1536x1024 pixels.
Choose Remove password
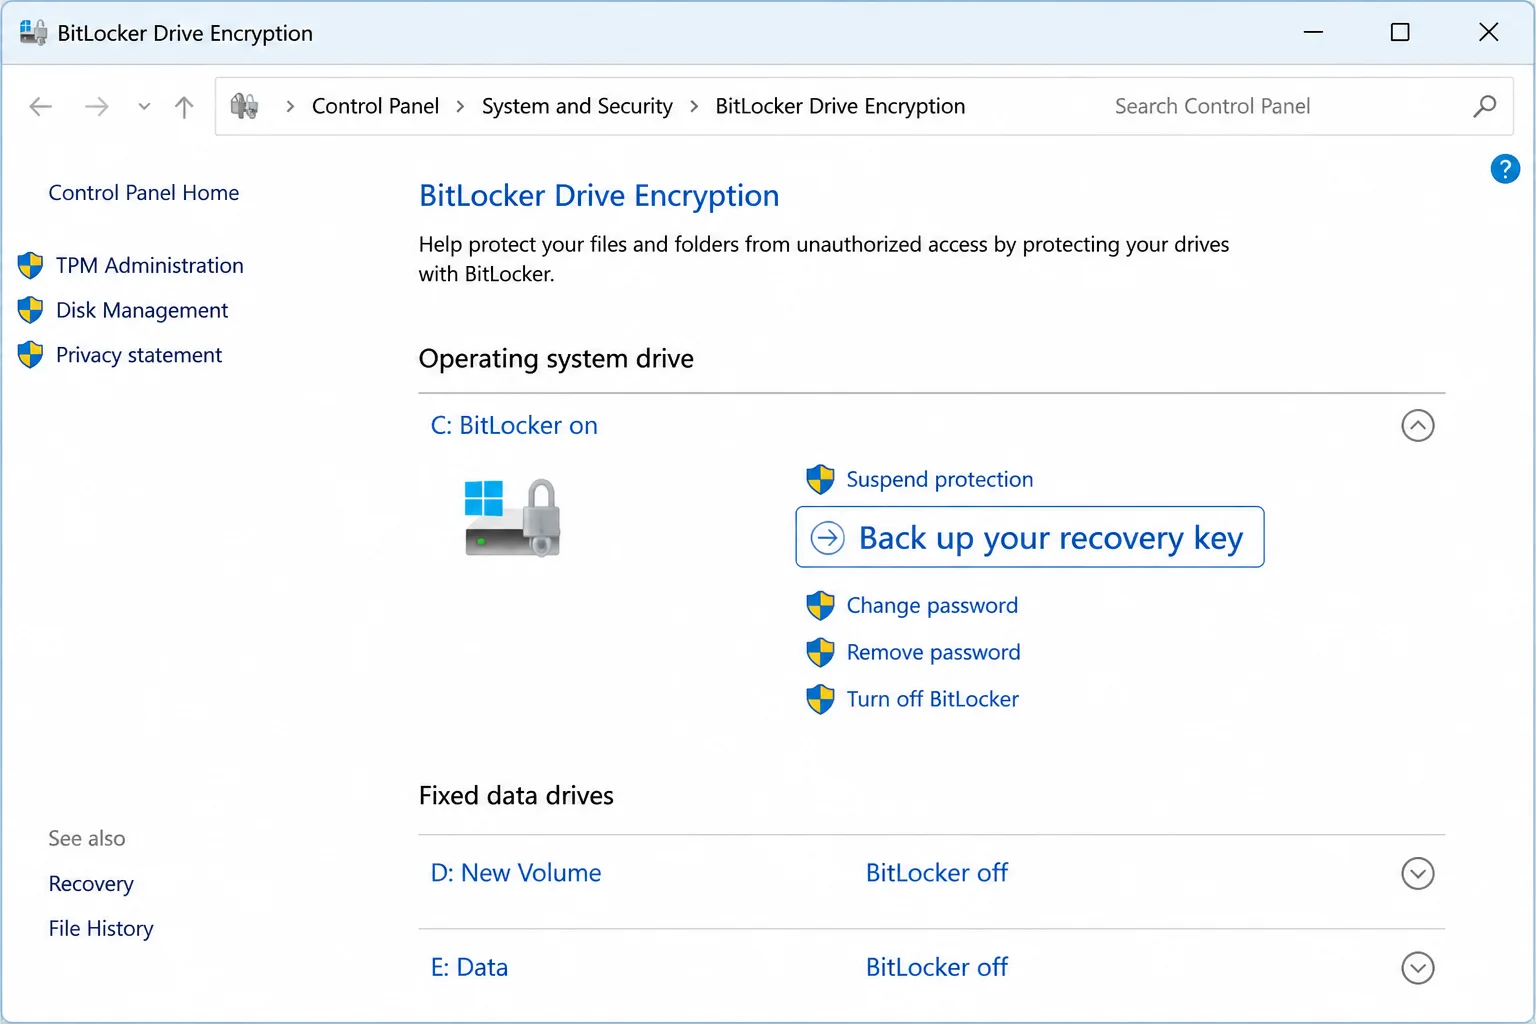click(x=933, y=652)
